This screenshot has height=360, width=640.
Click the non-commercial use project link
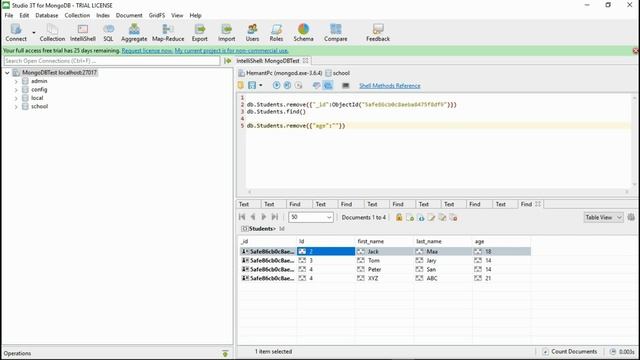231,51
